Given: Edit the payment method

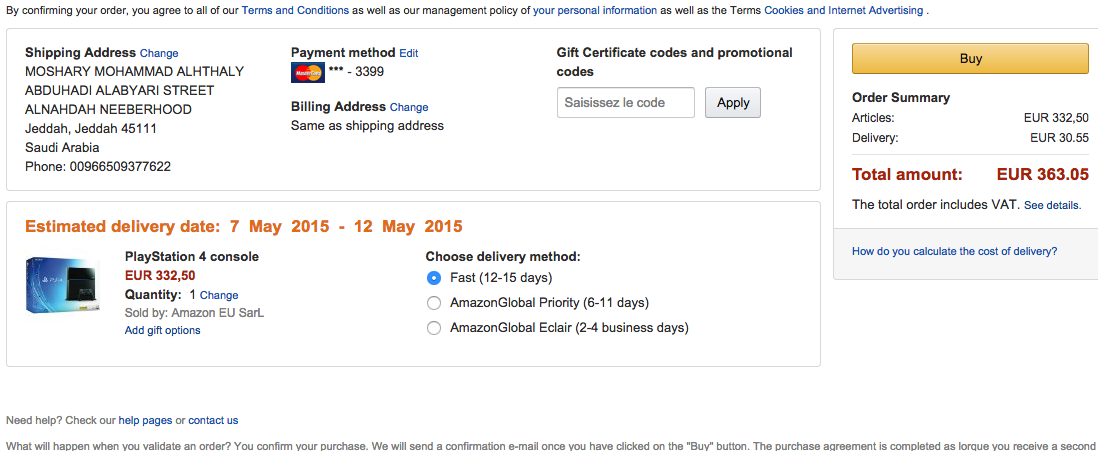Looking at the screenshot, I should point(408,53).
